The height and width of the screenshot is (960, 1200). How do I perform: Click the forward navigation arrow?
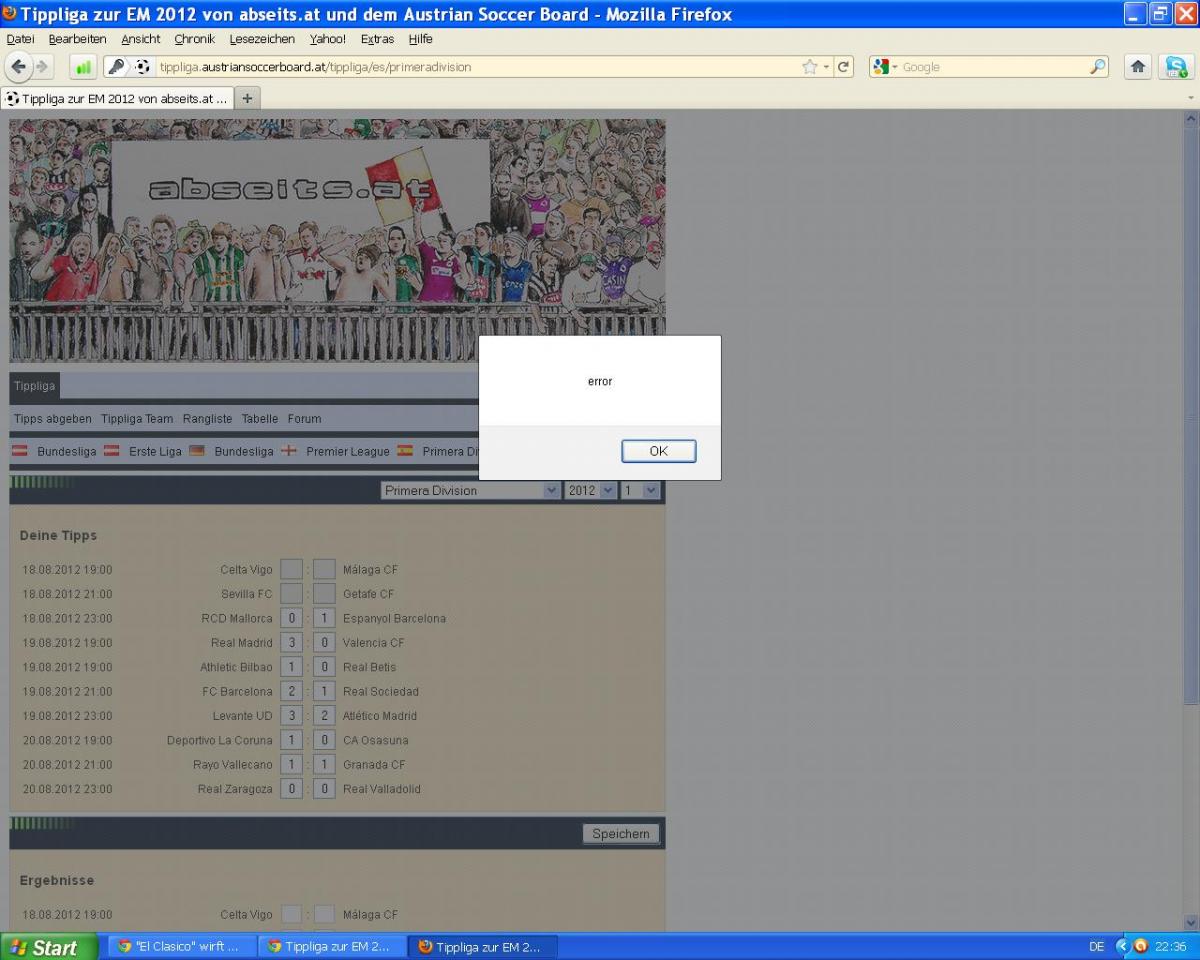[42, 67]
